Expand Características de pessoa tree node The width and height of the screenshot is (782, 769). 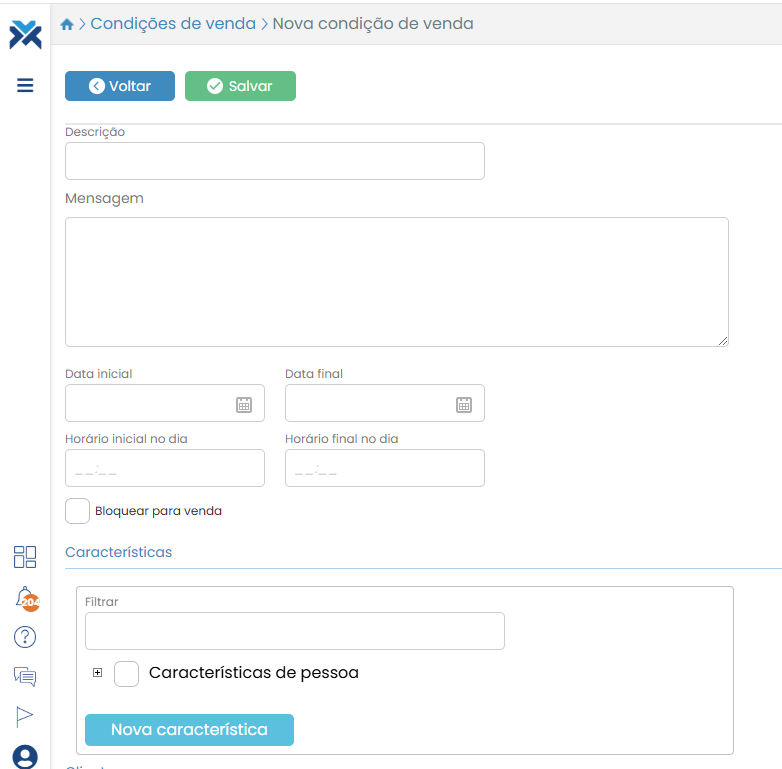(97, 673)
